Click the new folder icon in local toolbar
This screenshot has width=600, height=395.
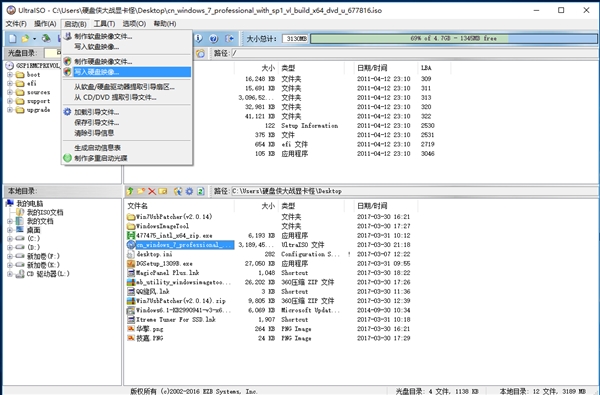pyautogui.click(x=141, y=191)
